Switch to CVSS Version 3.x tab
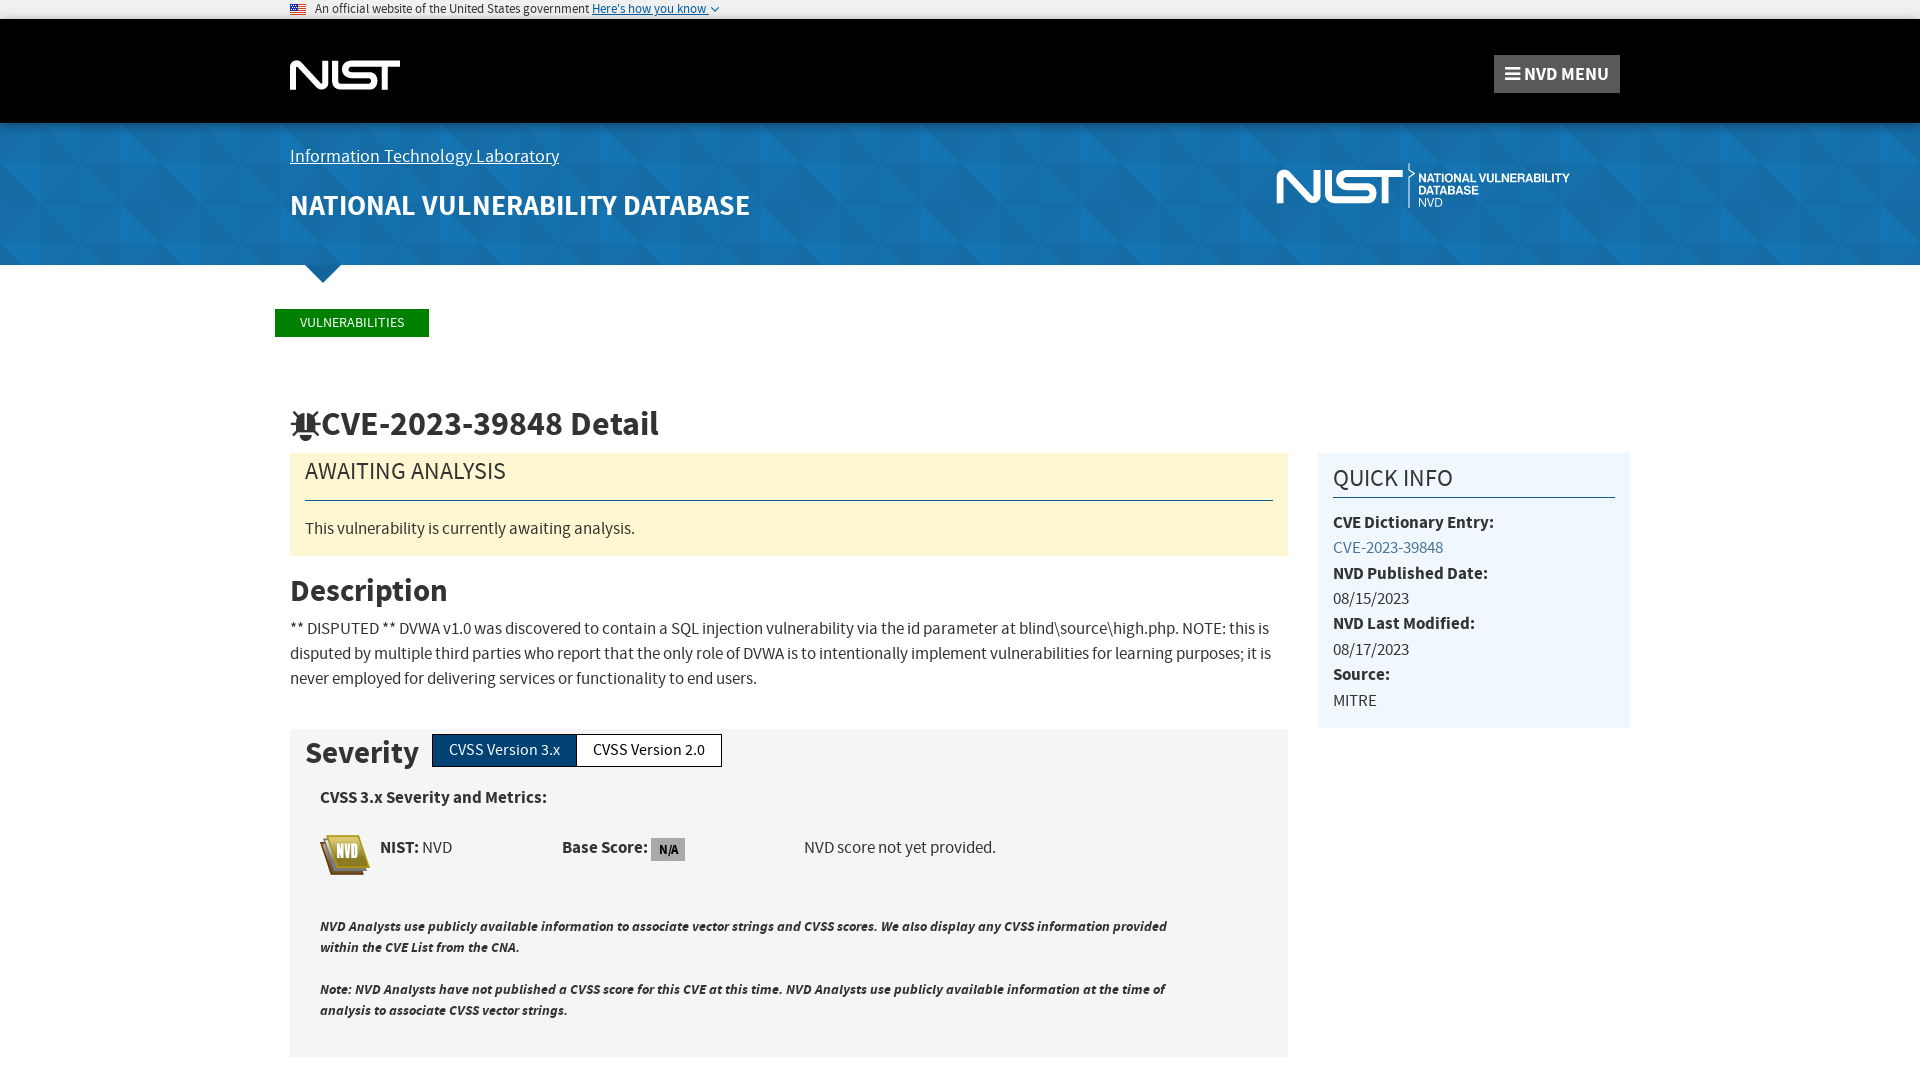Screen dimensions: 1920x1080 tap(504, 750)
